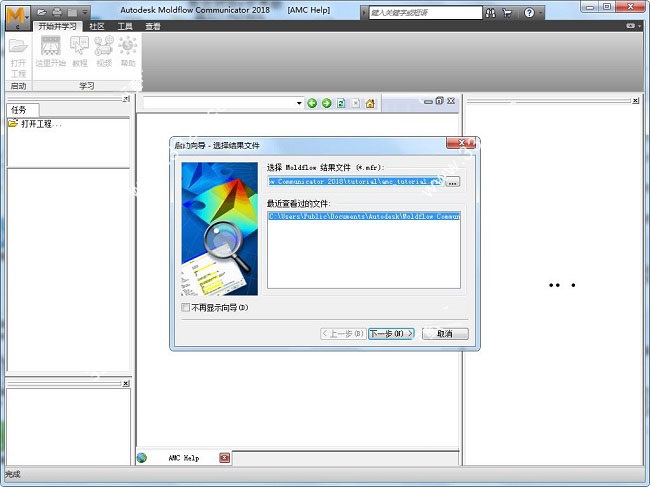
Task: Click the 取消 cancel button
Action: (x=445, y=334)
